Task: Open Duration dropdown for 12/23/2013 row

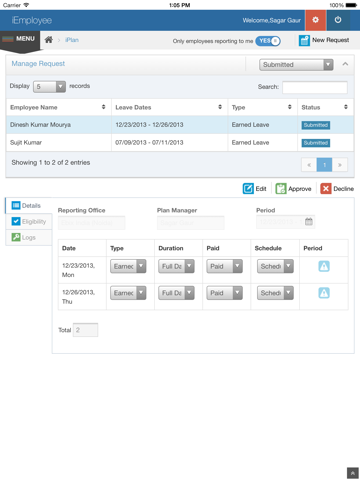Action: coord(176,266)
